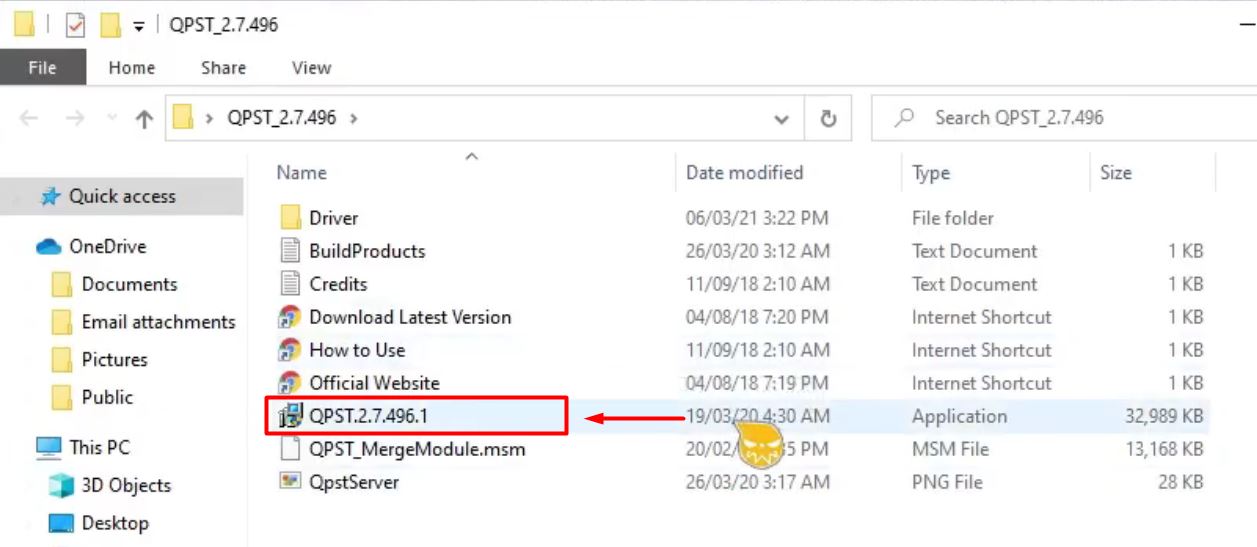Image resolution: width=1257 pixels, height=547 pixels.
Task: Click the This PC monitor icon
Action: 49,447
